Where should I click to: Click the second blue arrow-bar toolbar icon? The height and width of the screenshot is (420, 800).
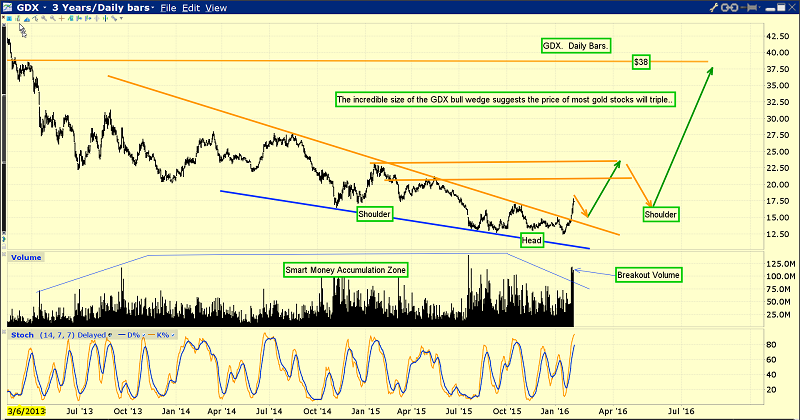pos(88,19)
